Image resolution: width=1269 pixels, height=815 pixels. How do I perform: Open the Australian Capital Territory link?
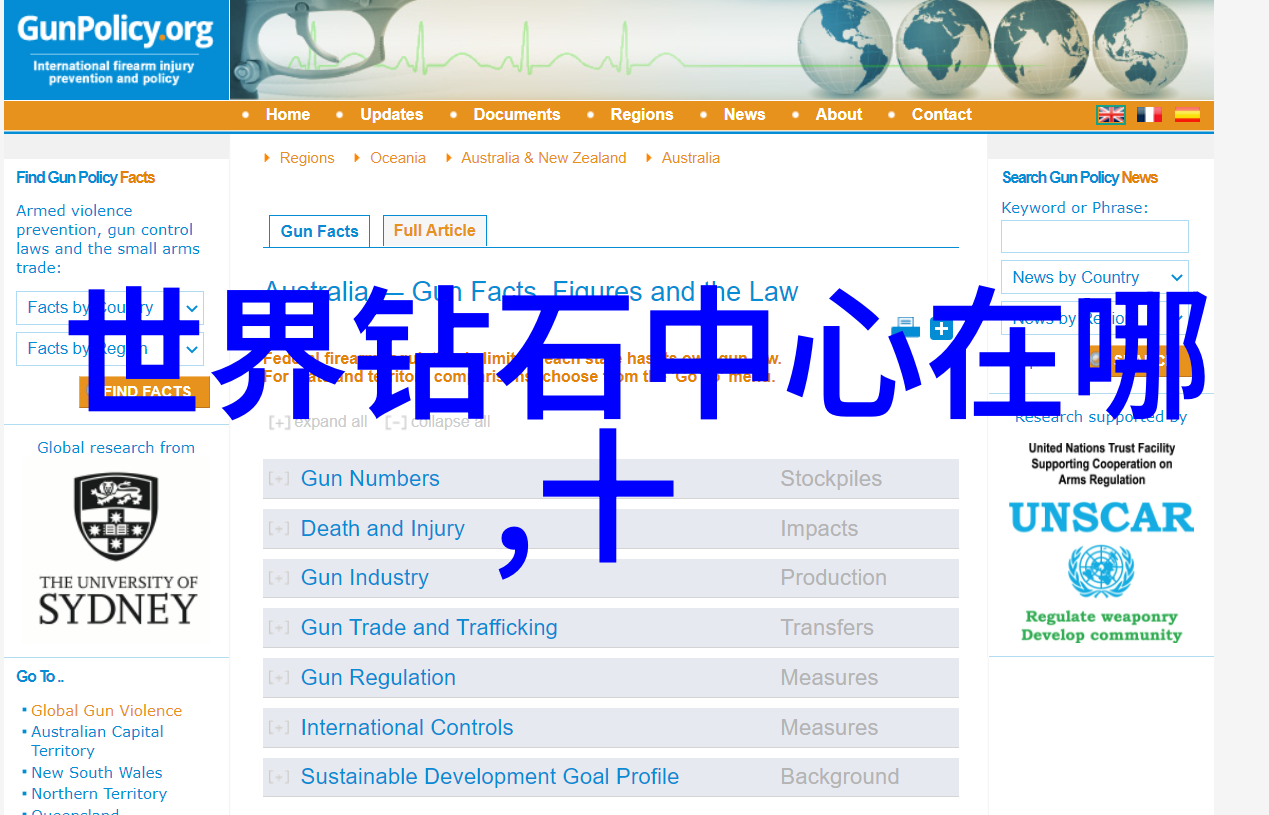click(x=97, y=741)
